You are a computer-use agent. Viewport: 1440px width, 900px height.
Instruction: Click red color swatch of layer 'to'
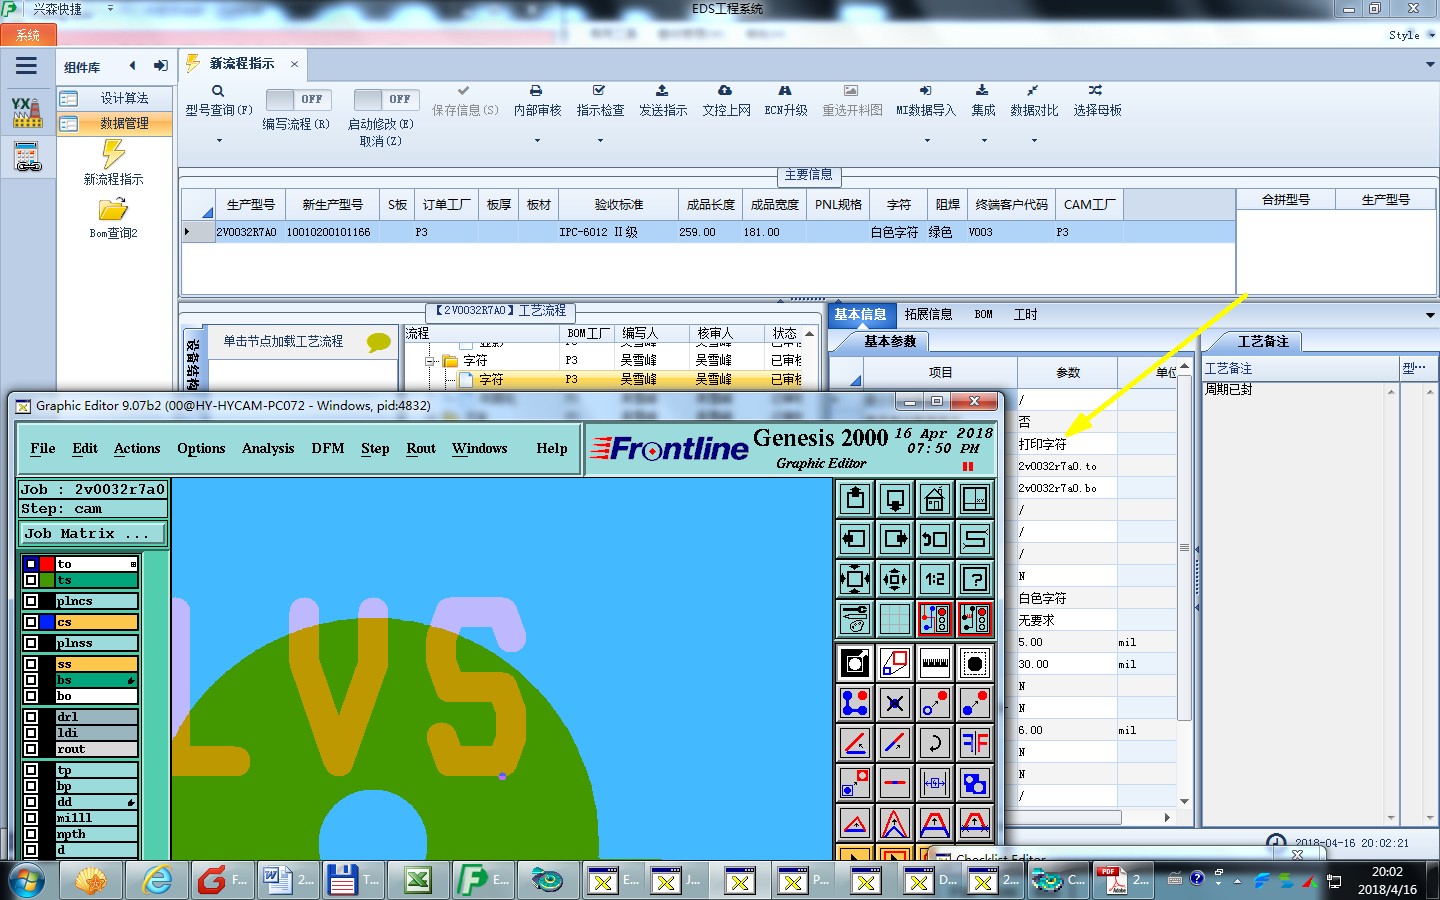(x=47, y=564)
